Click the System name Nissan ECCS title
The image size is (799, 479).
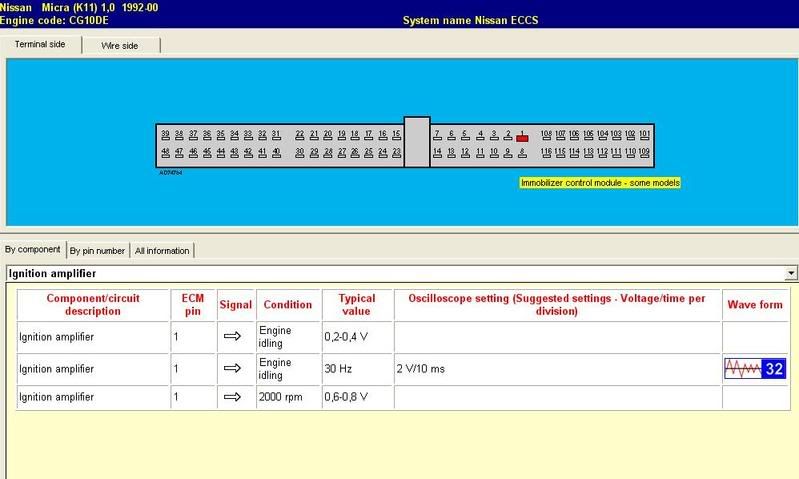[x=470, y=20]
